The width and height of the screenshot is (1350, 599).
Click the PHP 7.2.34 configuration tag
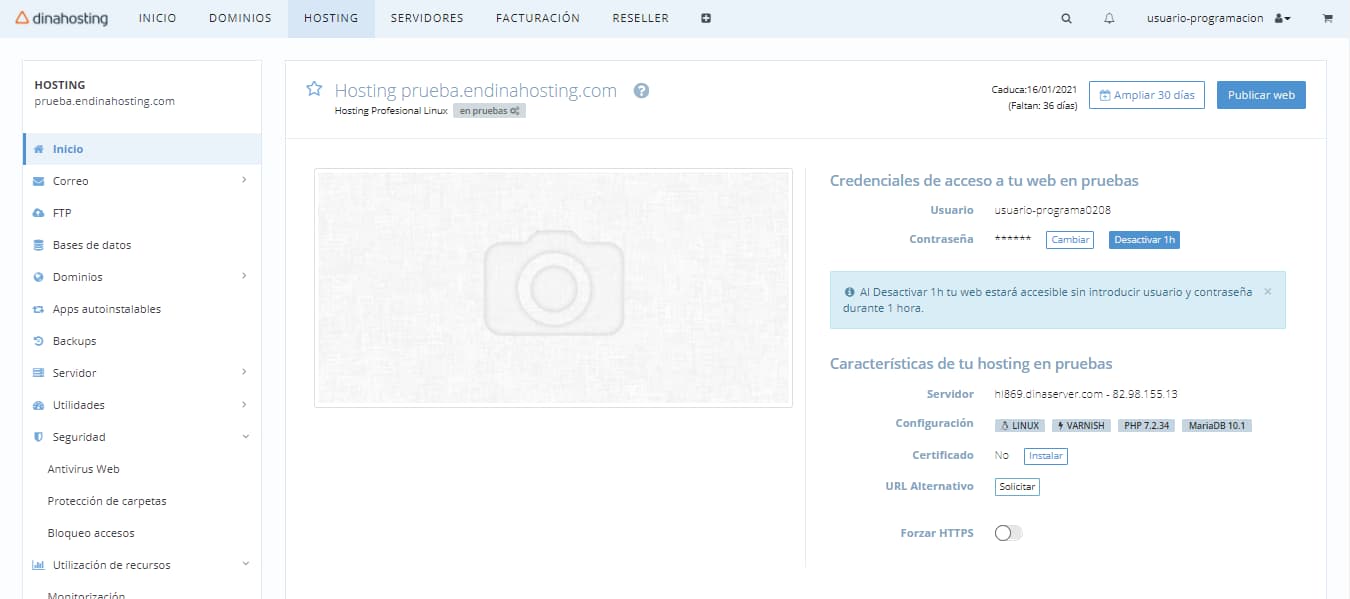tap(1147, 425)
